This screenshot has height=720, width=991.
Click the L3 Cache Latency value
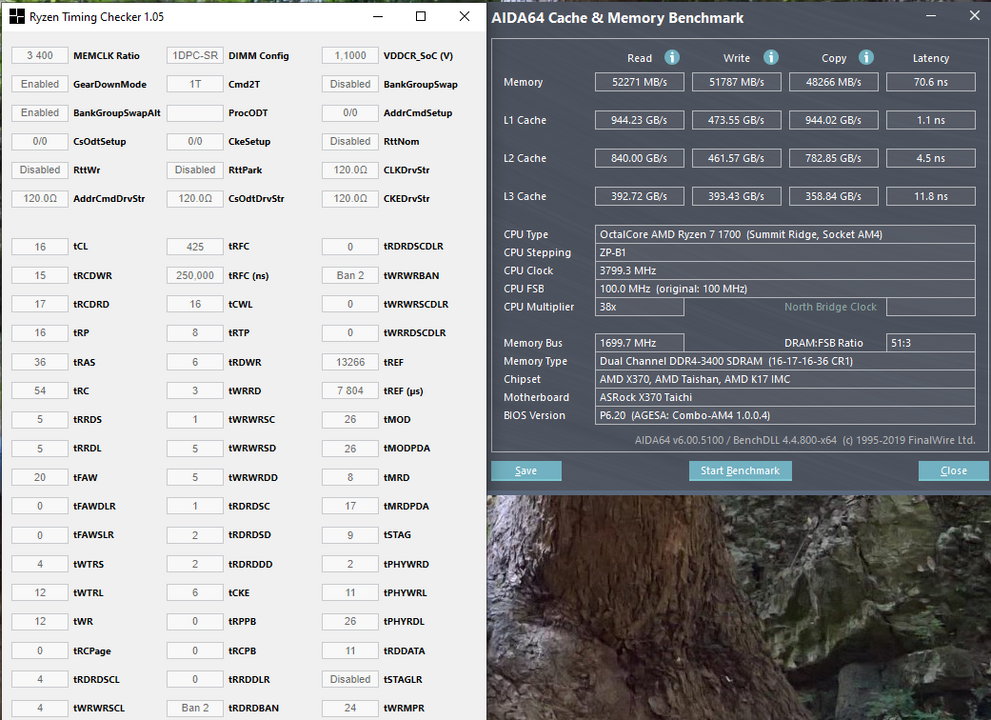(930, 197)
